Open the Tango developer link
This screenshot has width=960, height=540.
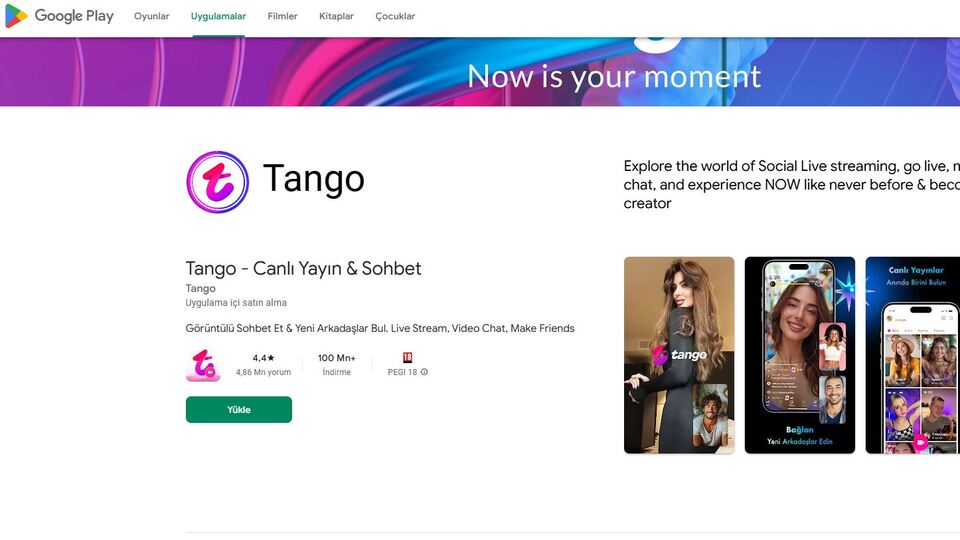point(200,288)
